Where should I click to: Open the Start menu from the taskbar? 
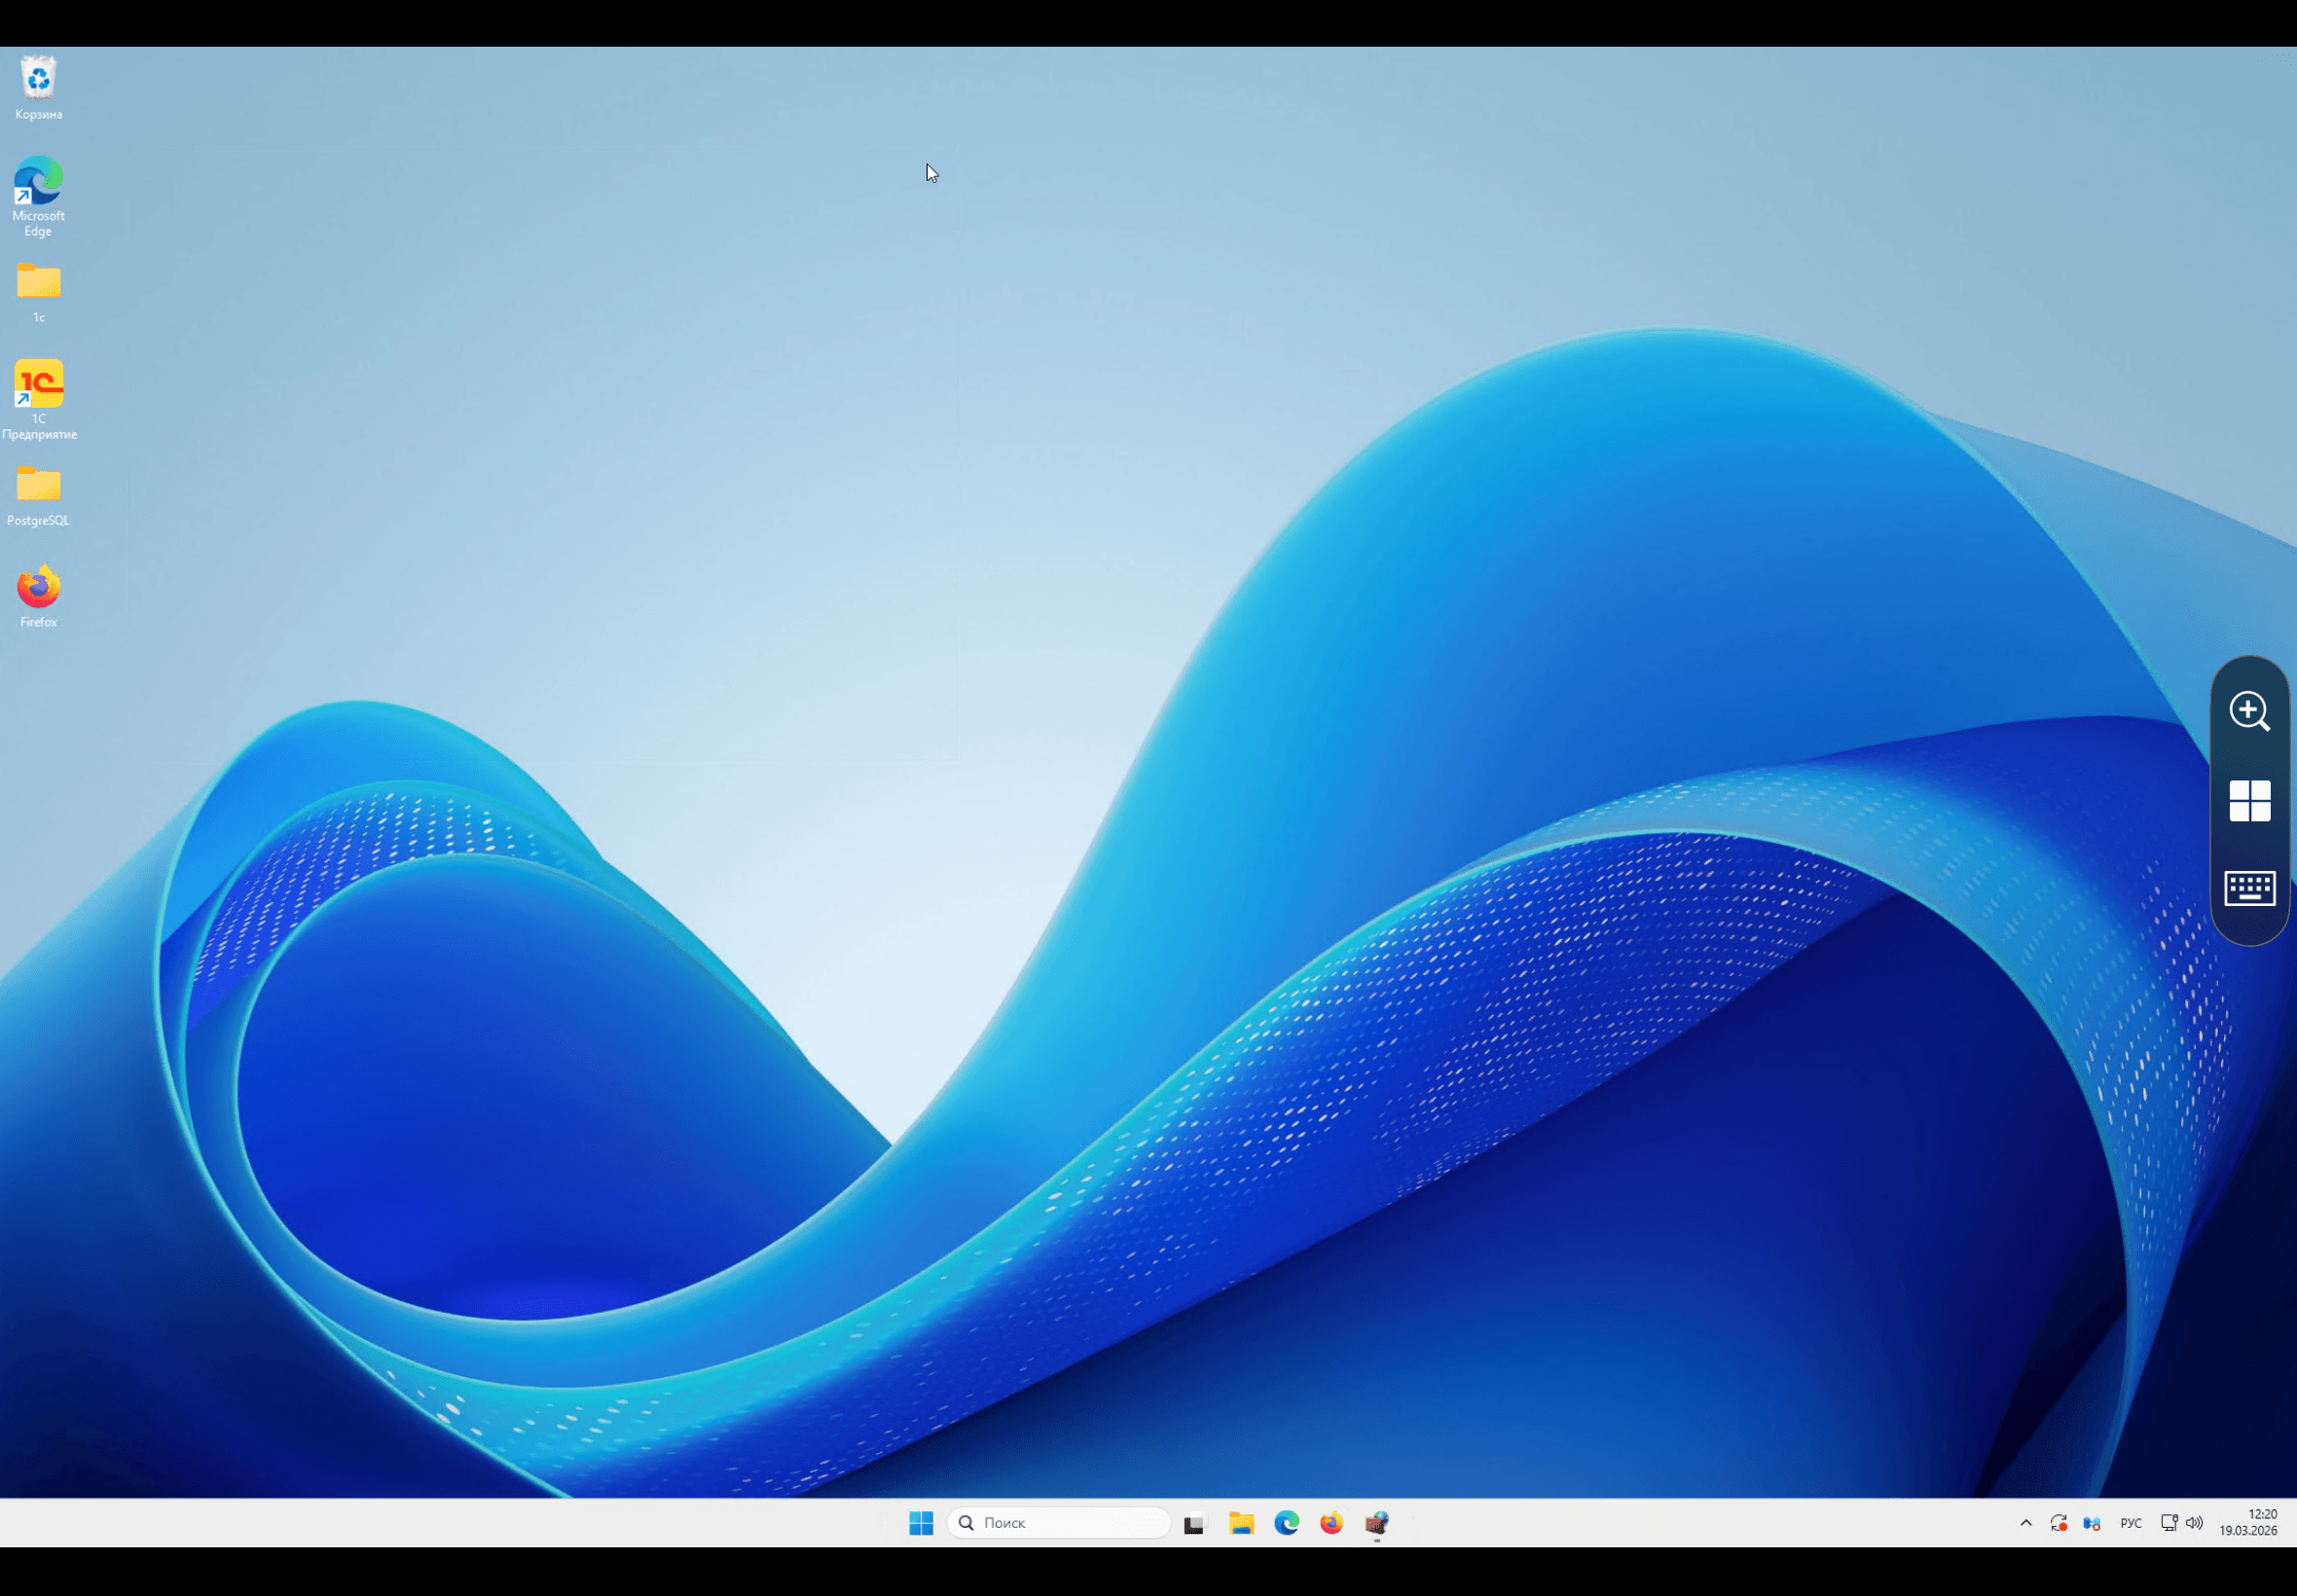click(x=920, y=1523)
